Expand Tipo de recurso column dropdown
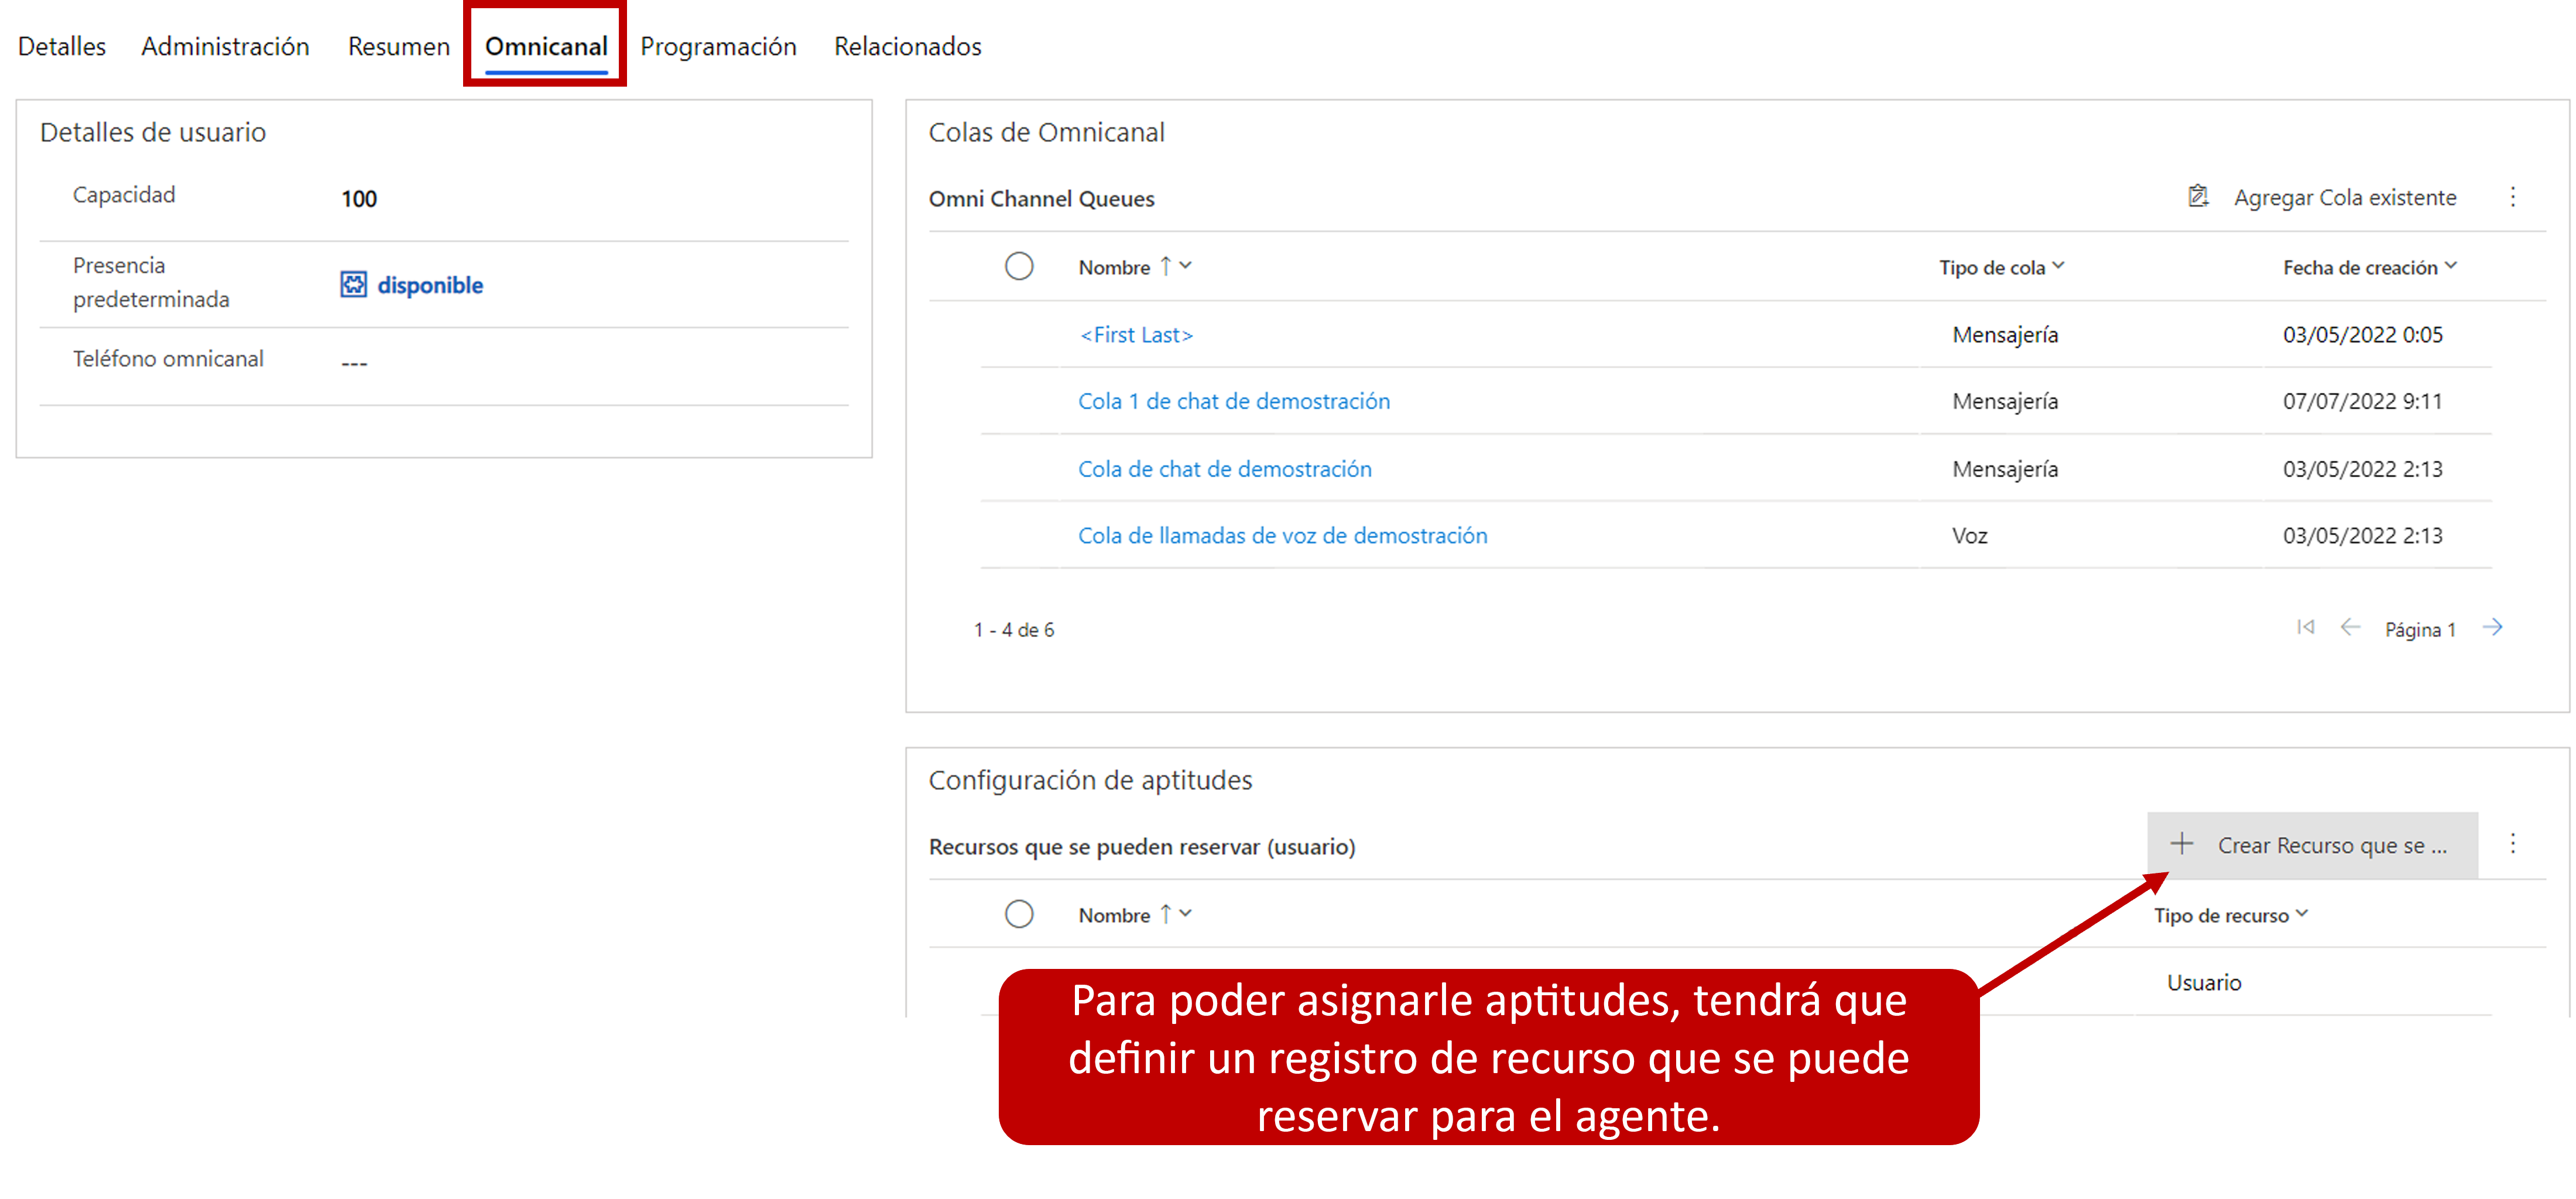The width and height of the screenshot is (2576, 1199). click(2301, 914)
